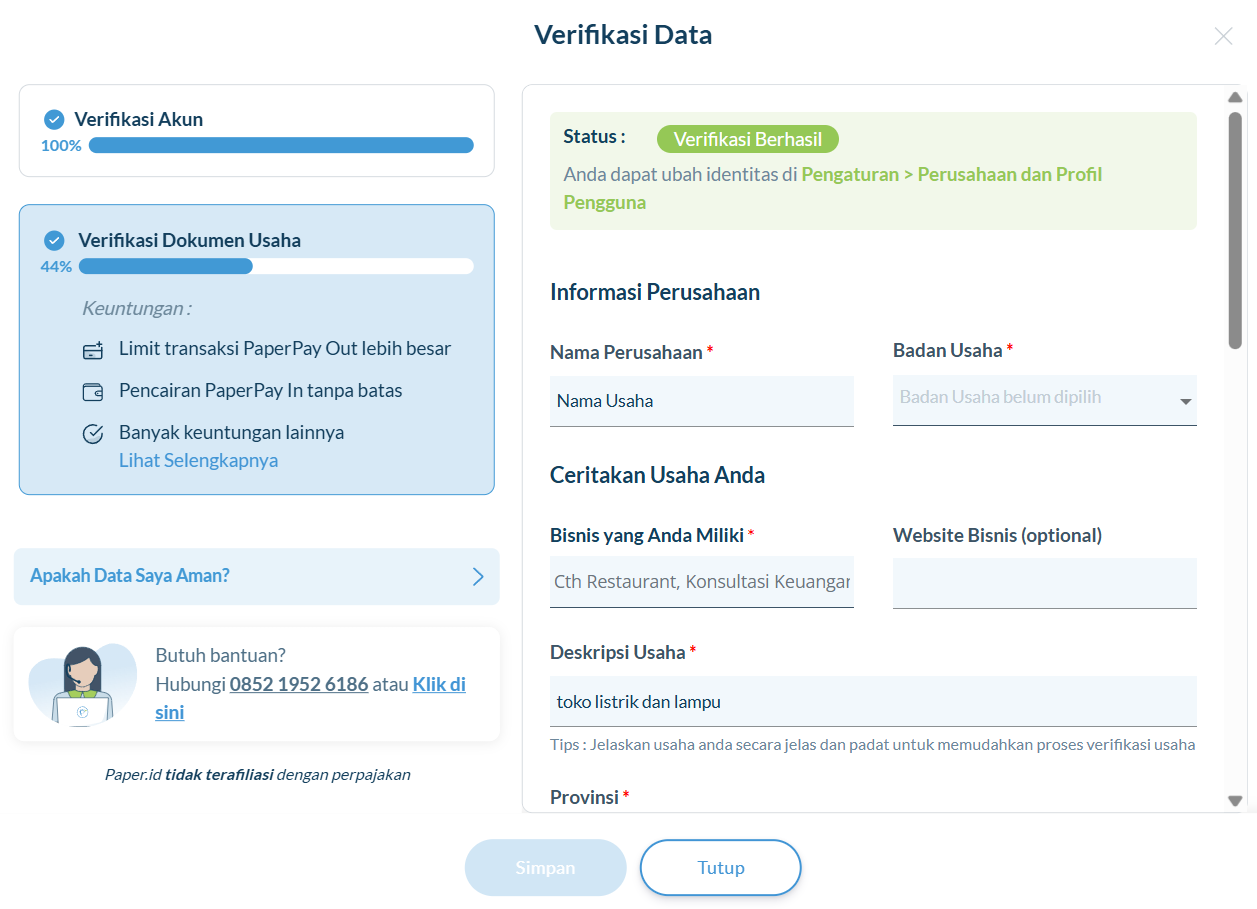Click the chevron arrow beside data safety question
The height and width of the screenshot is (909, 1257).
click(478, 577)
